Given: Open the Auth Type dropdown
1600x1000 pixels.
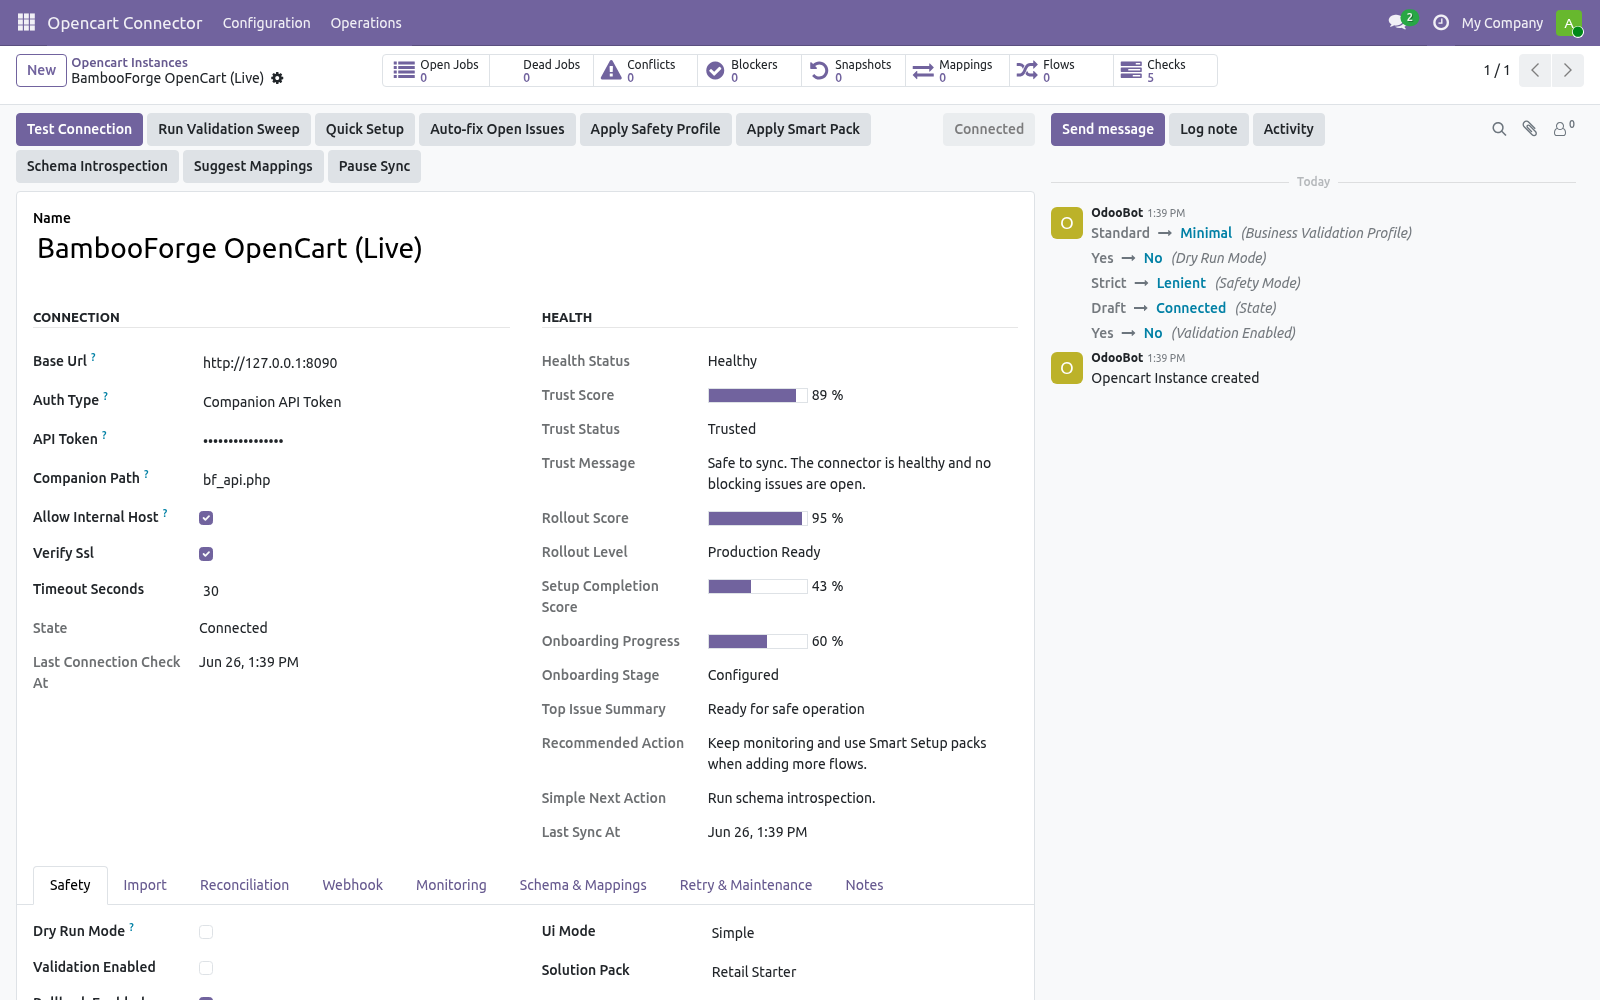Looking at the screenshot, I should click(x=354, y=402).
